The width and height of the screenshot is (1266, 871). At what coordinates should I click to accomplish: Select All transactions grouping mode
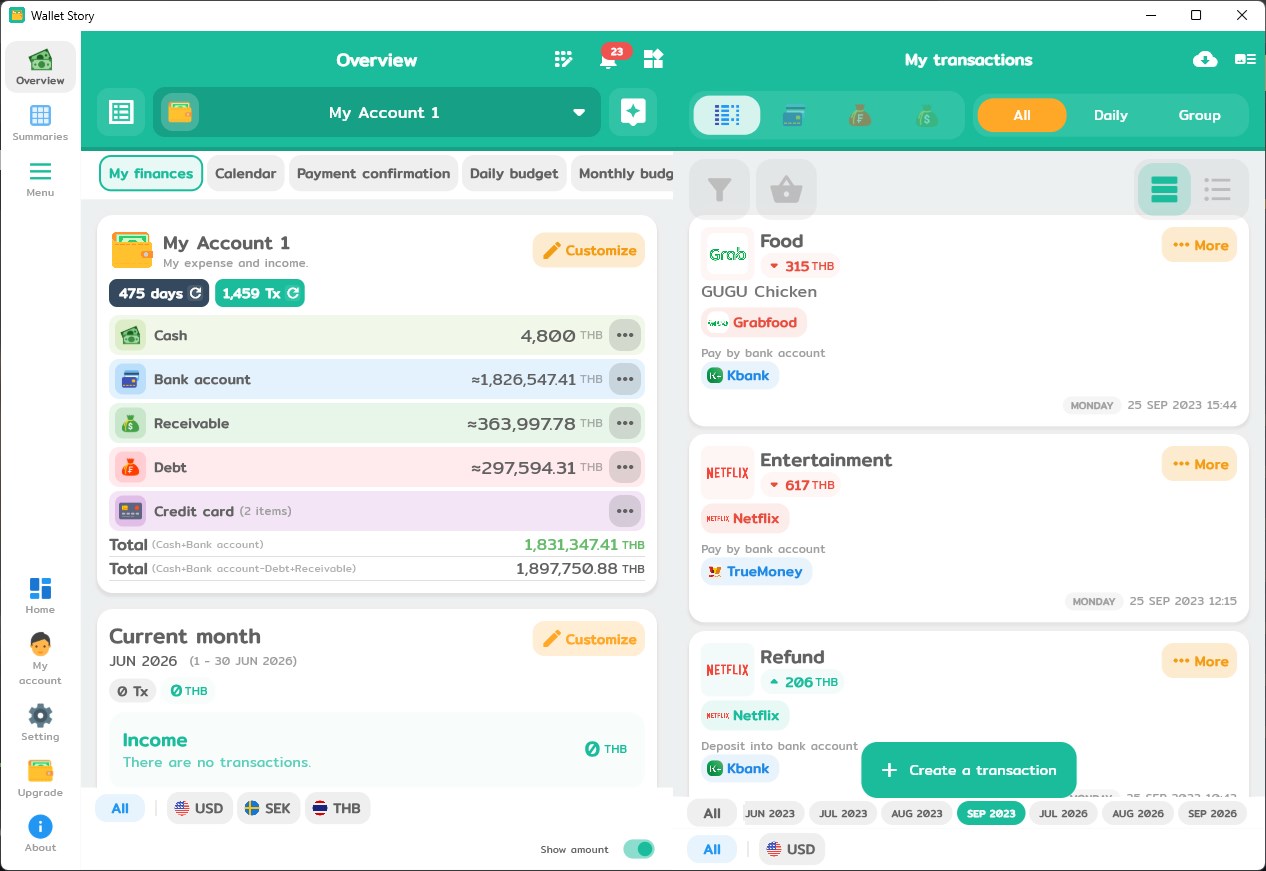1021,115
